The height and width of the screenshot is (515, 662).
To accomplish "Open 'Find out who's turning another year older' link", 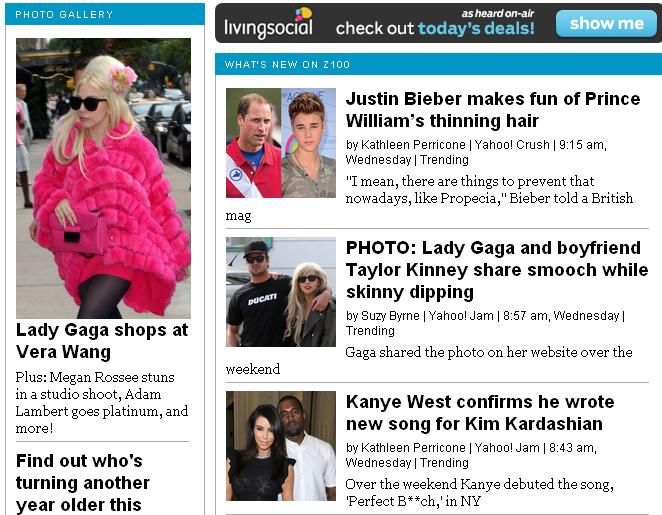I will [x=83, y=483].
